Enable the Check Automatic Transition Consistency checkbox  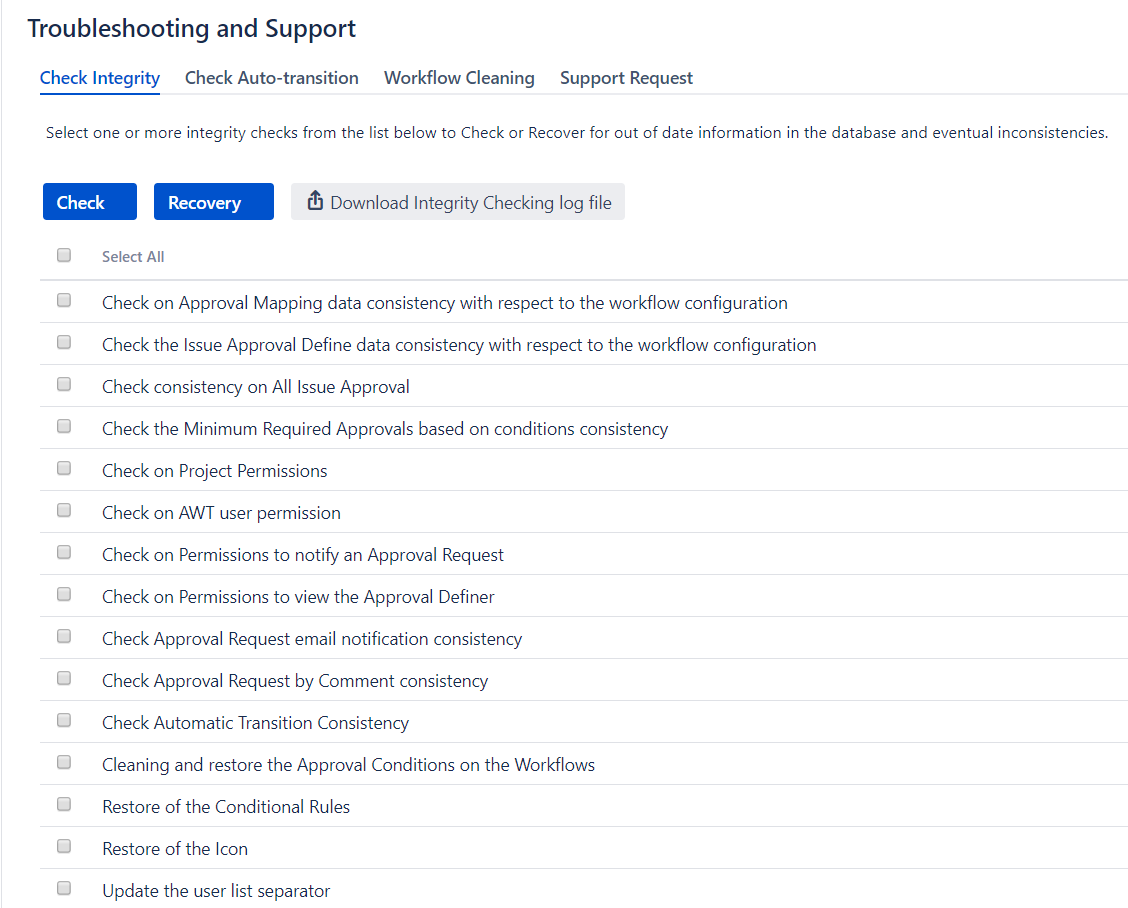[64, 720]
